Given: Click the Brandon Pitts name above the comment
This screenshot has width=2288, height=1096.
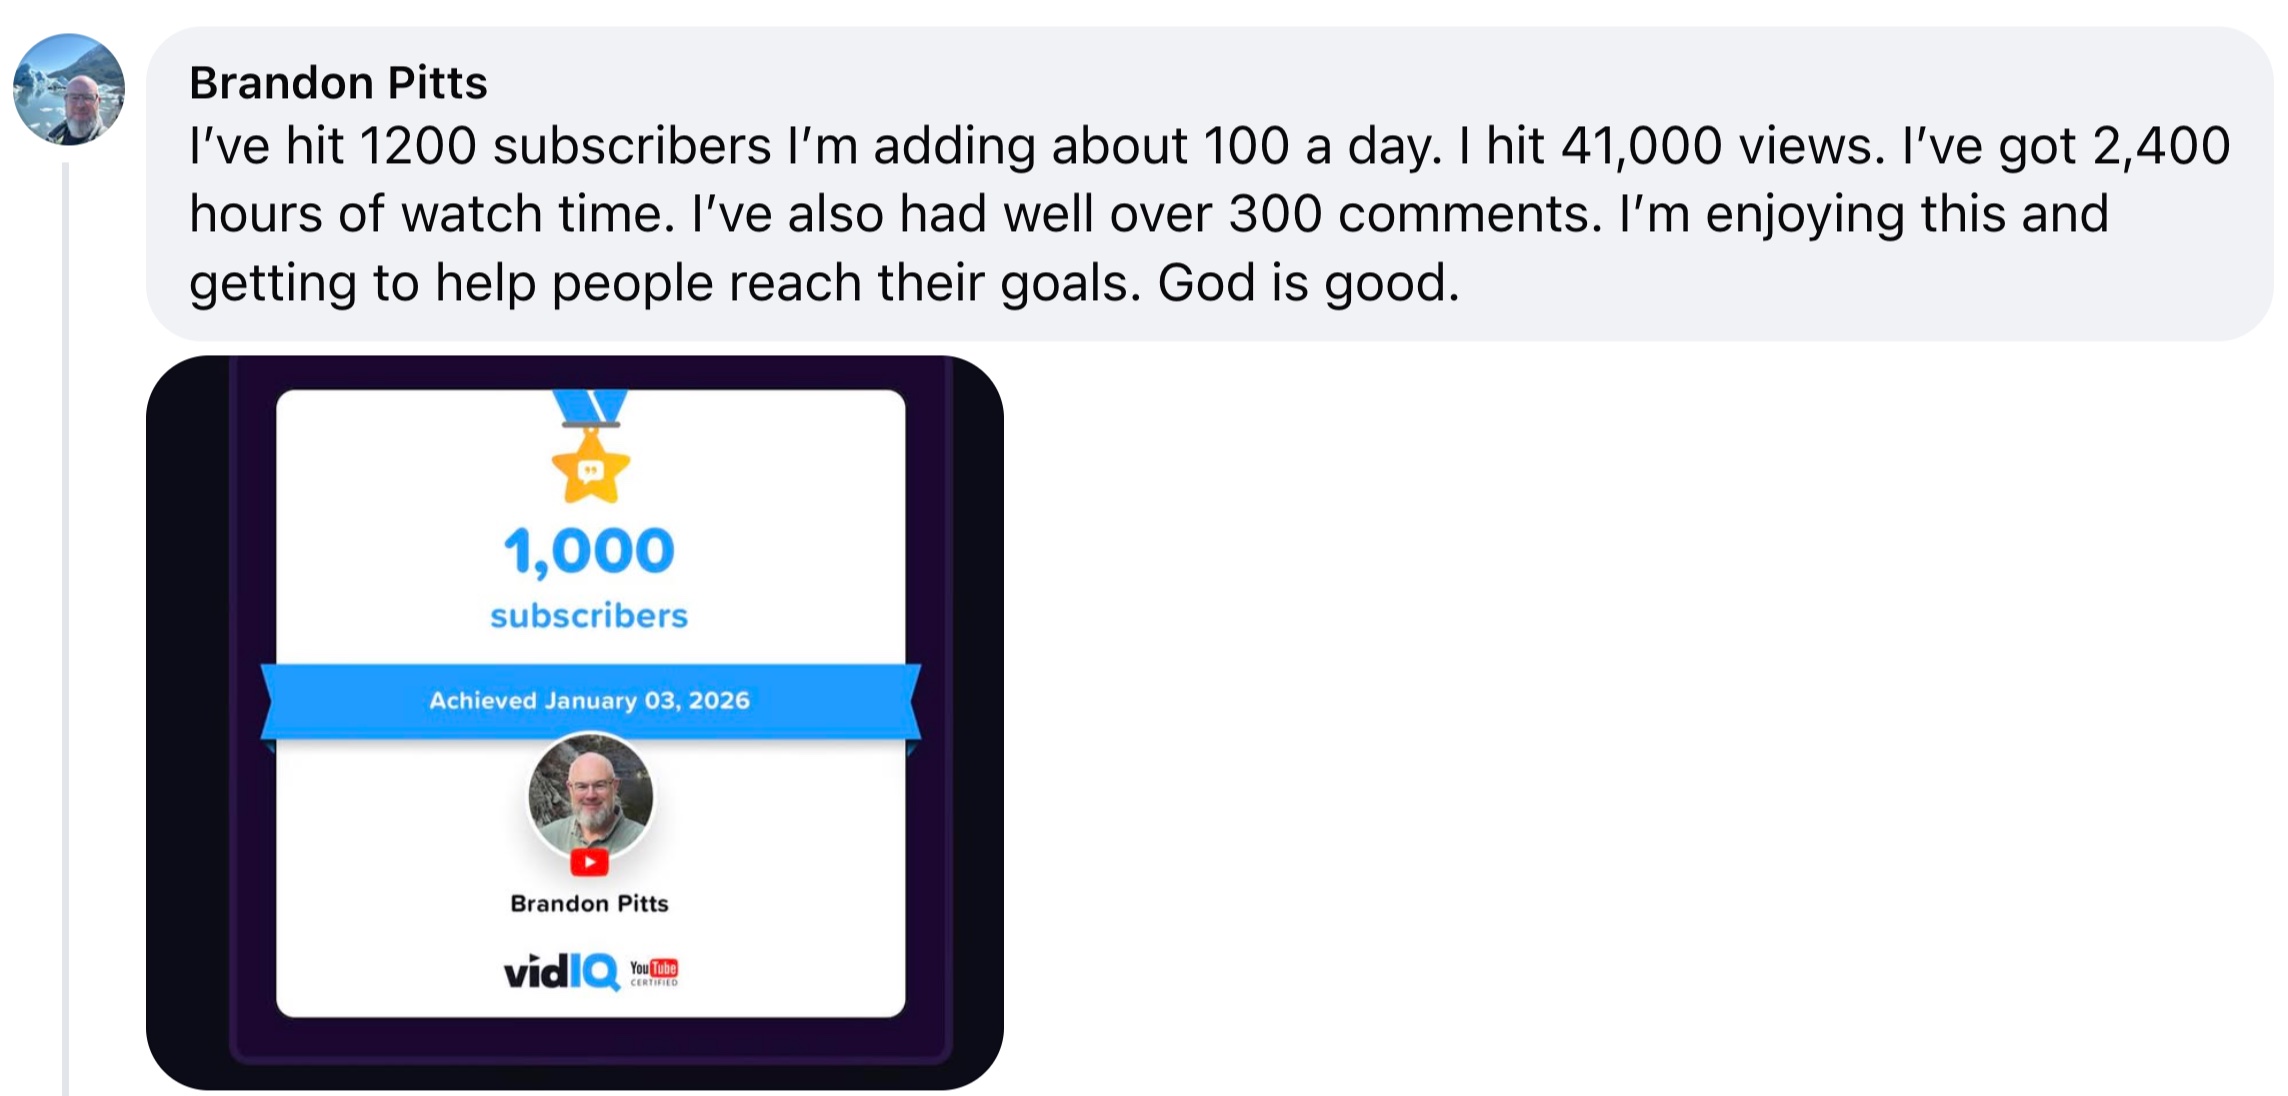Looking at the screenshot, I should pos(338,83).
